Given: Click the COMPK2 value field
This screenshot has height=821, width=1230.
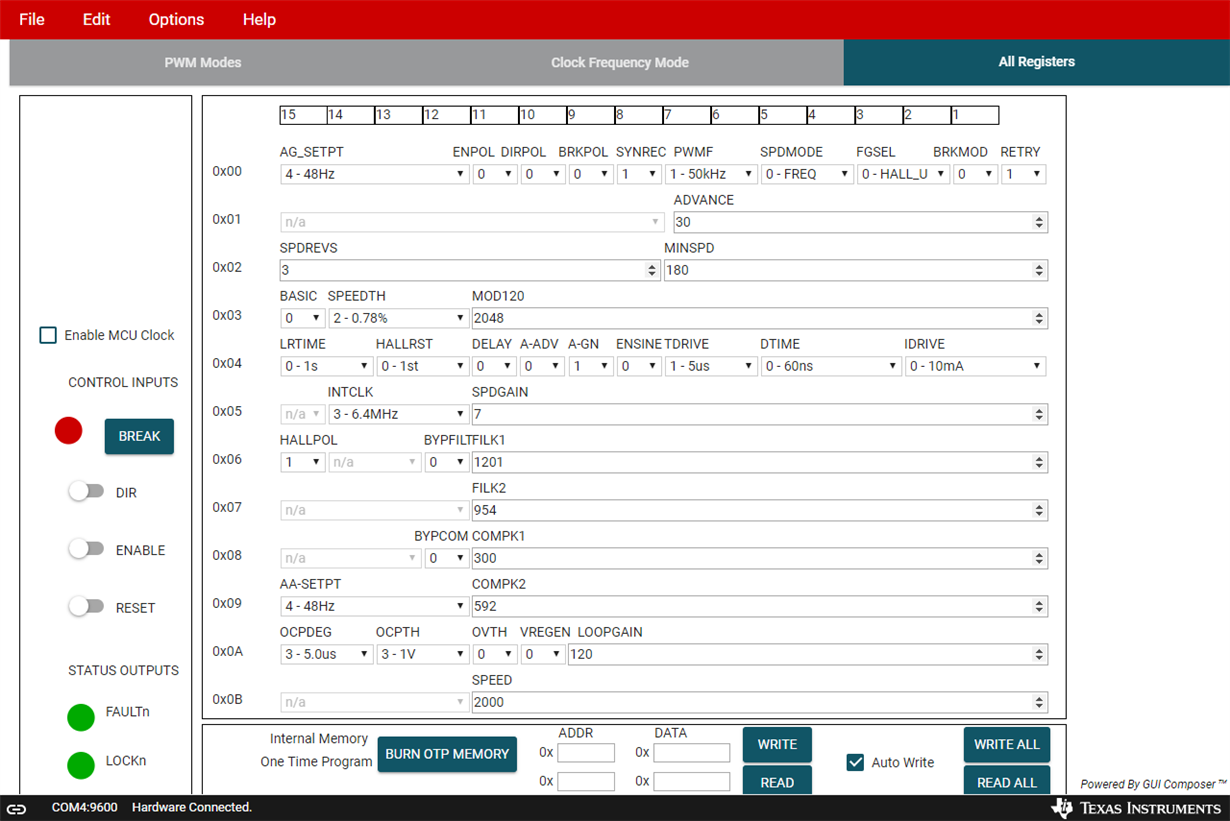Looking at the screenshot, I should 760,606.
